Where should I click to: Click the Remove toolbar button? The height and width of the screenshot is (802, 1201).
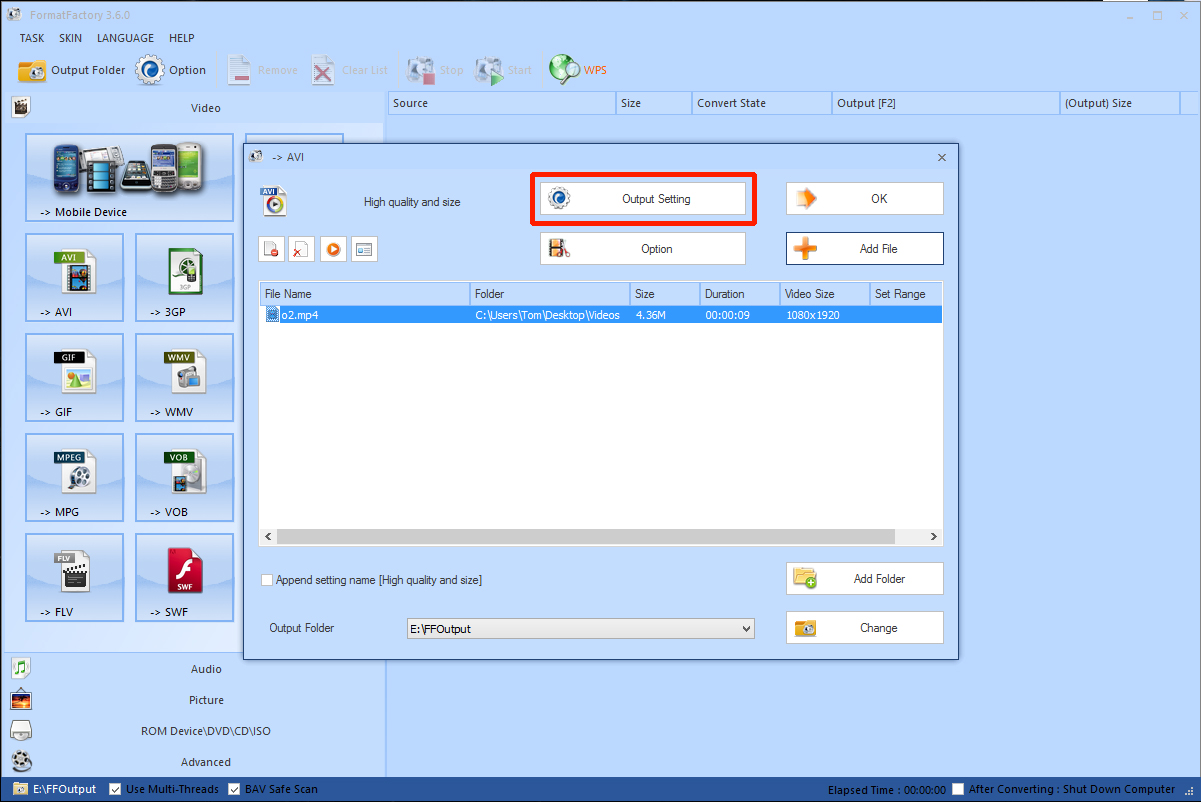coord(262,70)
